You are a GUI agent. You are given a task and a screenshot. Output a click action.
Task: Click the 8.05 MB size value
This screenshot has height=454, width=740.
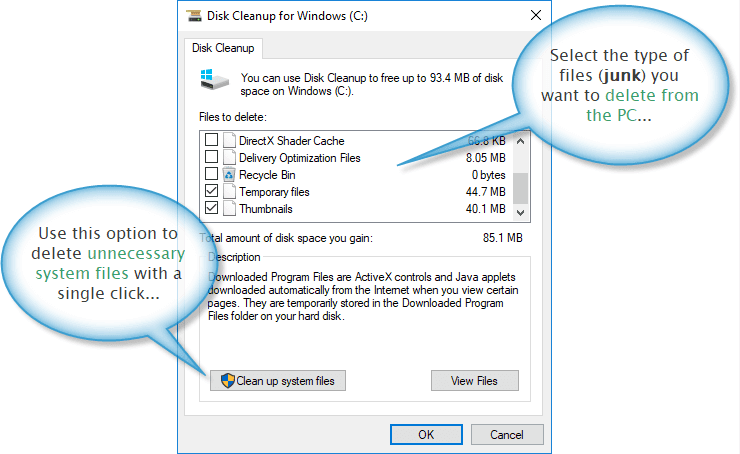(486, 158)
